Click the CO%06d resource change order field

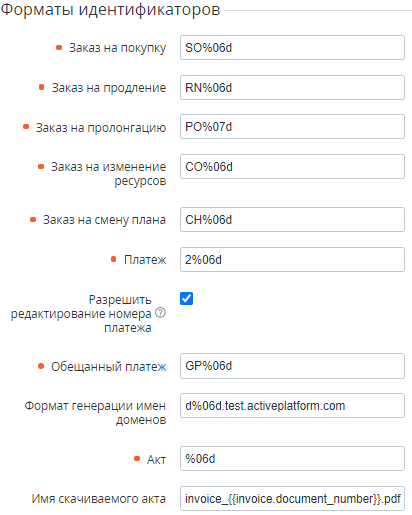tap(292, 166)
